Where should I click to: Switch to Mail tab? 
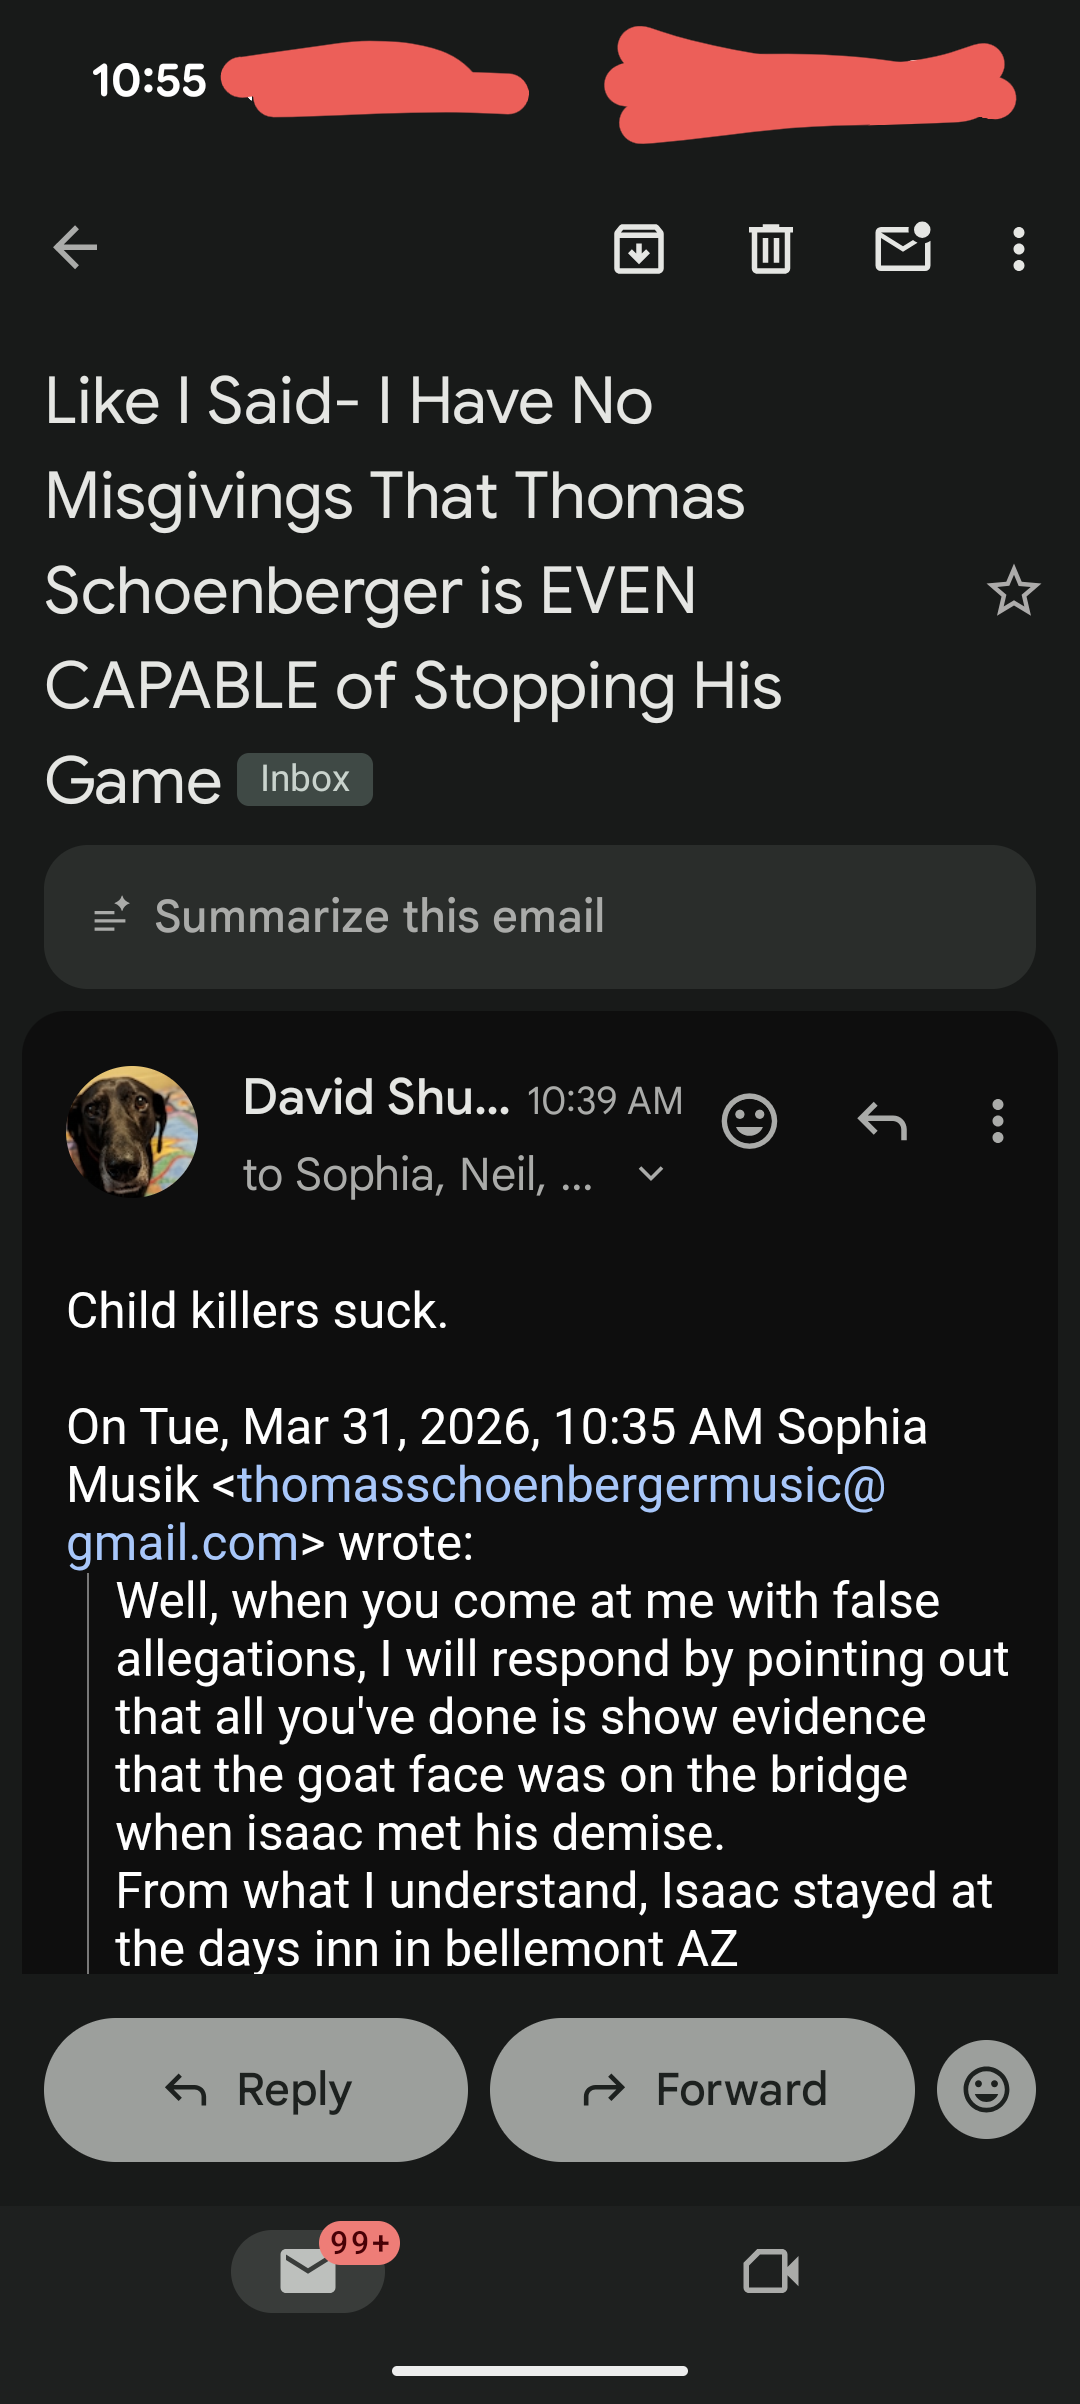pyautogui.click(x=308, y=2271)
